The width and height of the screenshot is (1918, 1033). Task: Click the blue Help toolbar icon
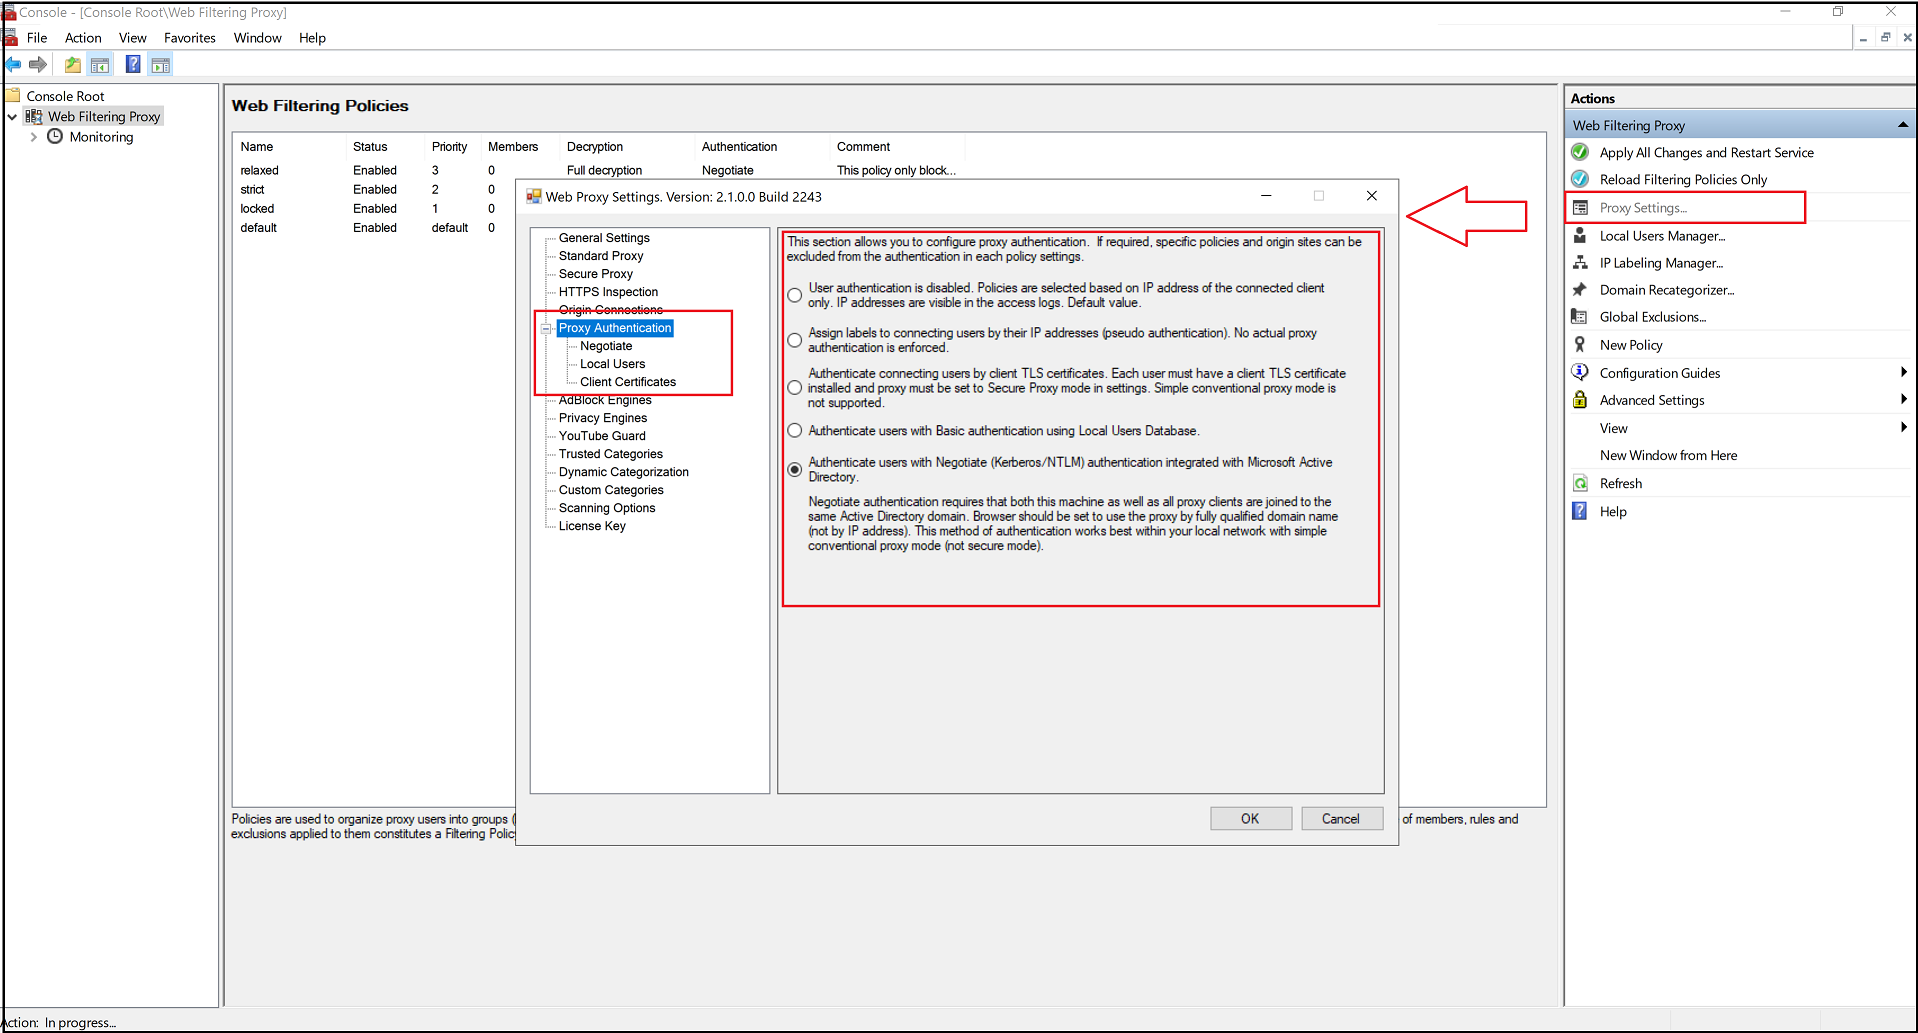coord(133,65)
